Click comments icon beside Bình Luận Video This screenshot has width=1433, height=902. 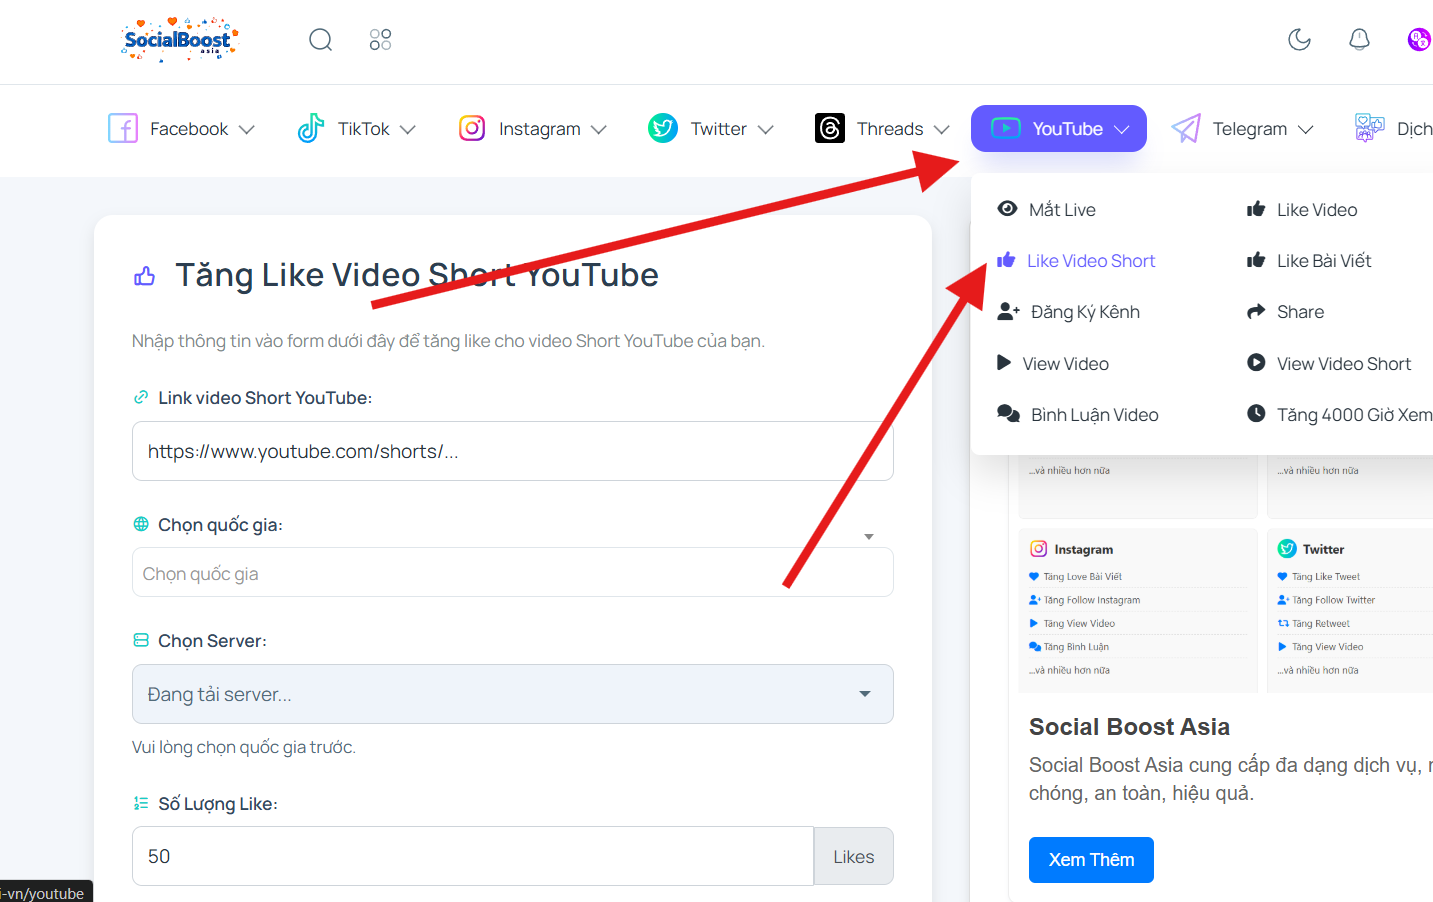(1008, 413)
